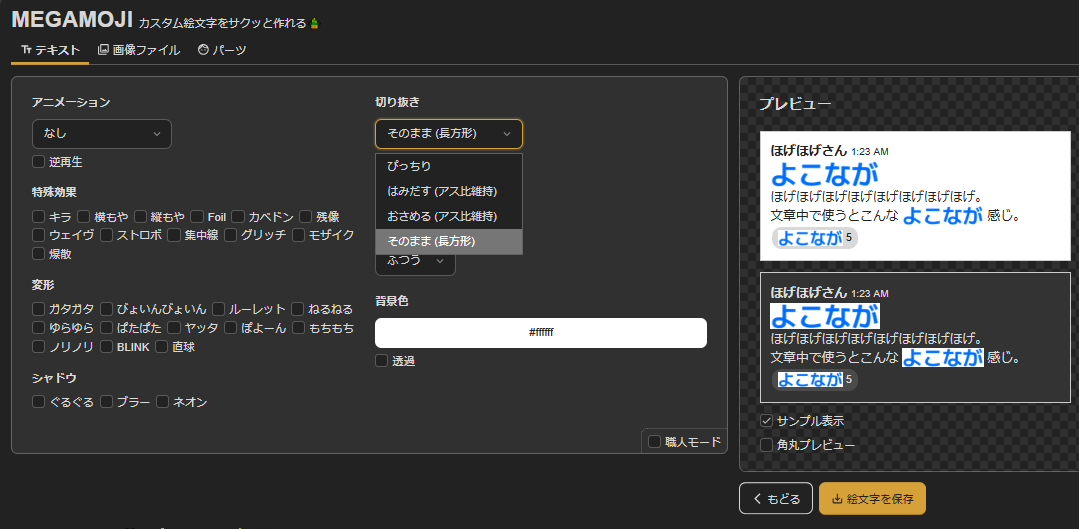The width and height of the screenshot is (1079, 529).
Task: Click the Parts tab smiley icon
Action: coord(203,50)
